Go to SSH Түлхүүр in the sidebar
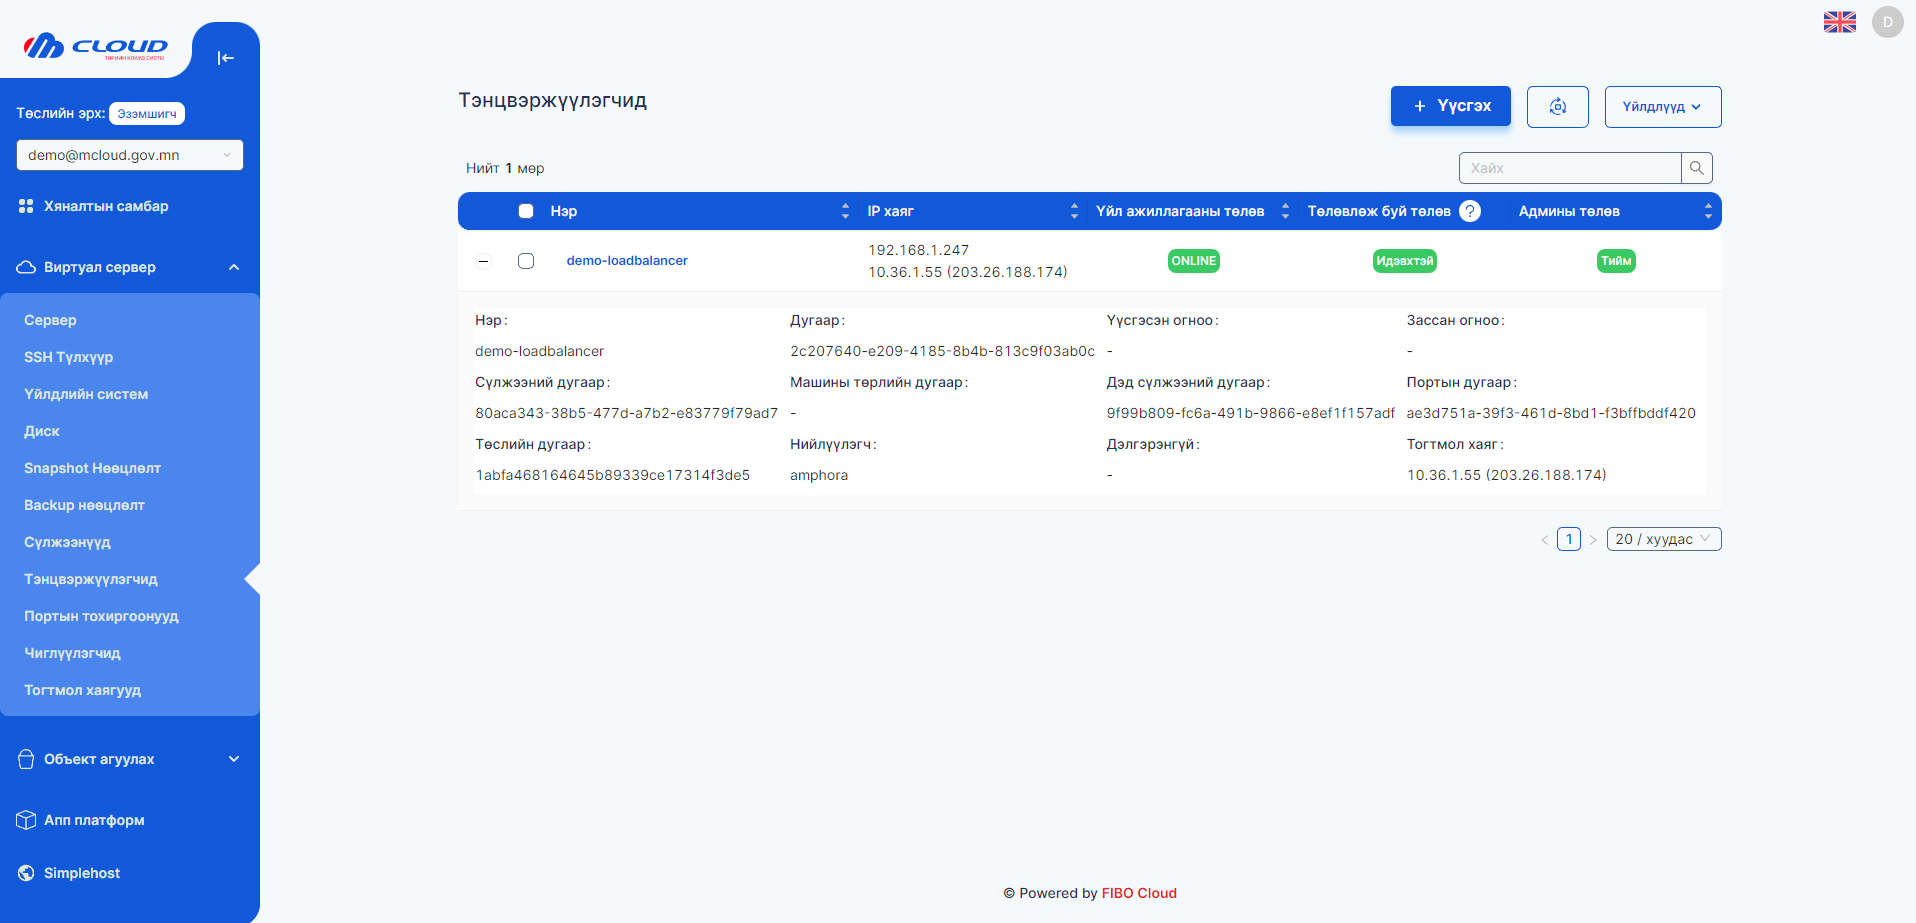1916x923 pixels. pyautogui.click(x=68, y=357)
